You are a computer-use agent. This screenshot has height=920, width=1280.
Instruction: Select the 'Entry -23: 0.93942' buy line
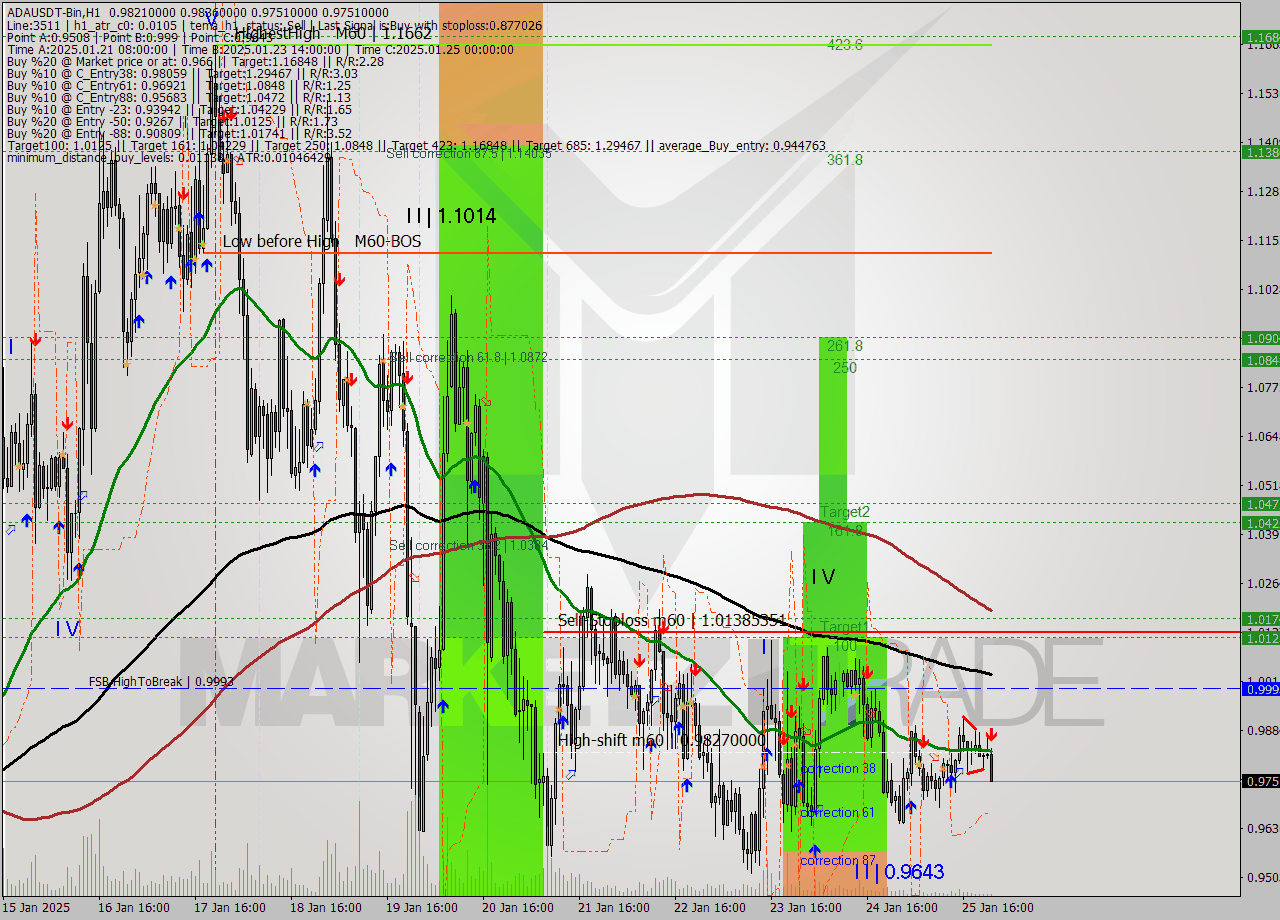pyautogui.click(x=179, y=109)
